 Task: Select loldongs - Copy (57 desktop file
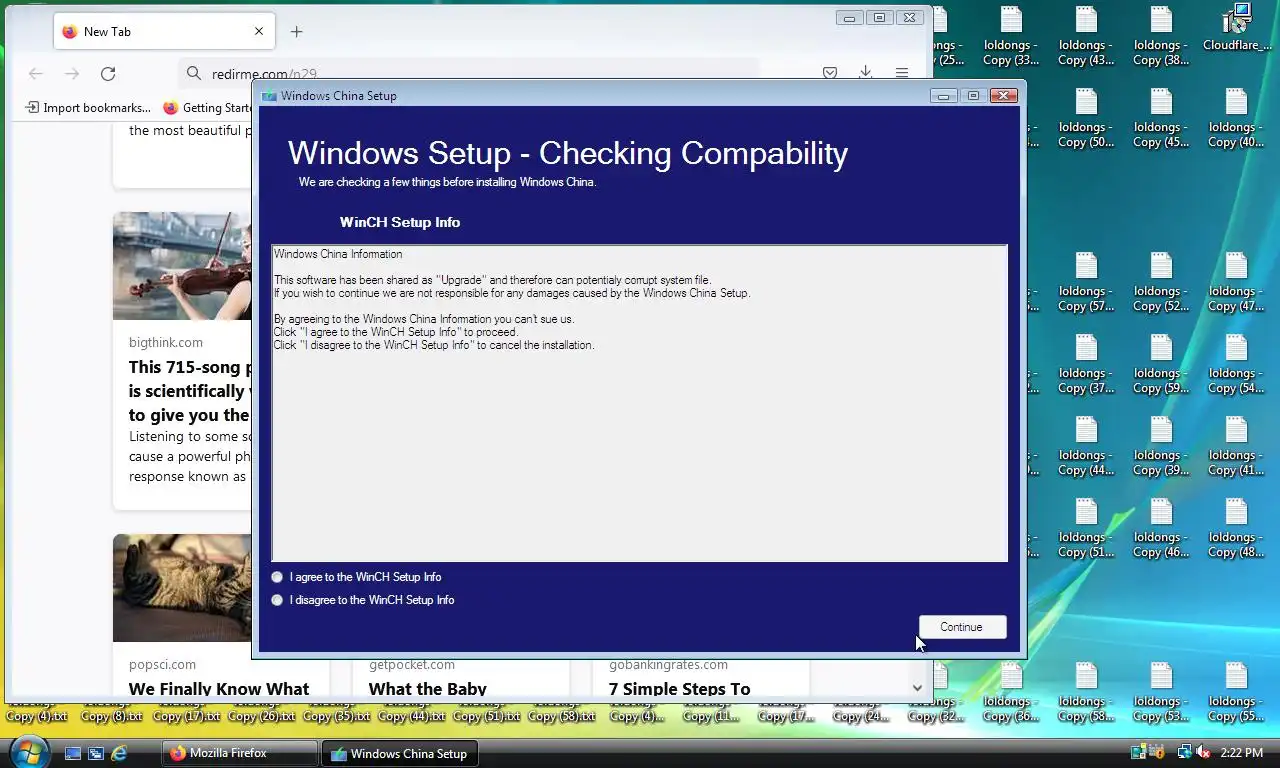pos(1086,282)
